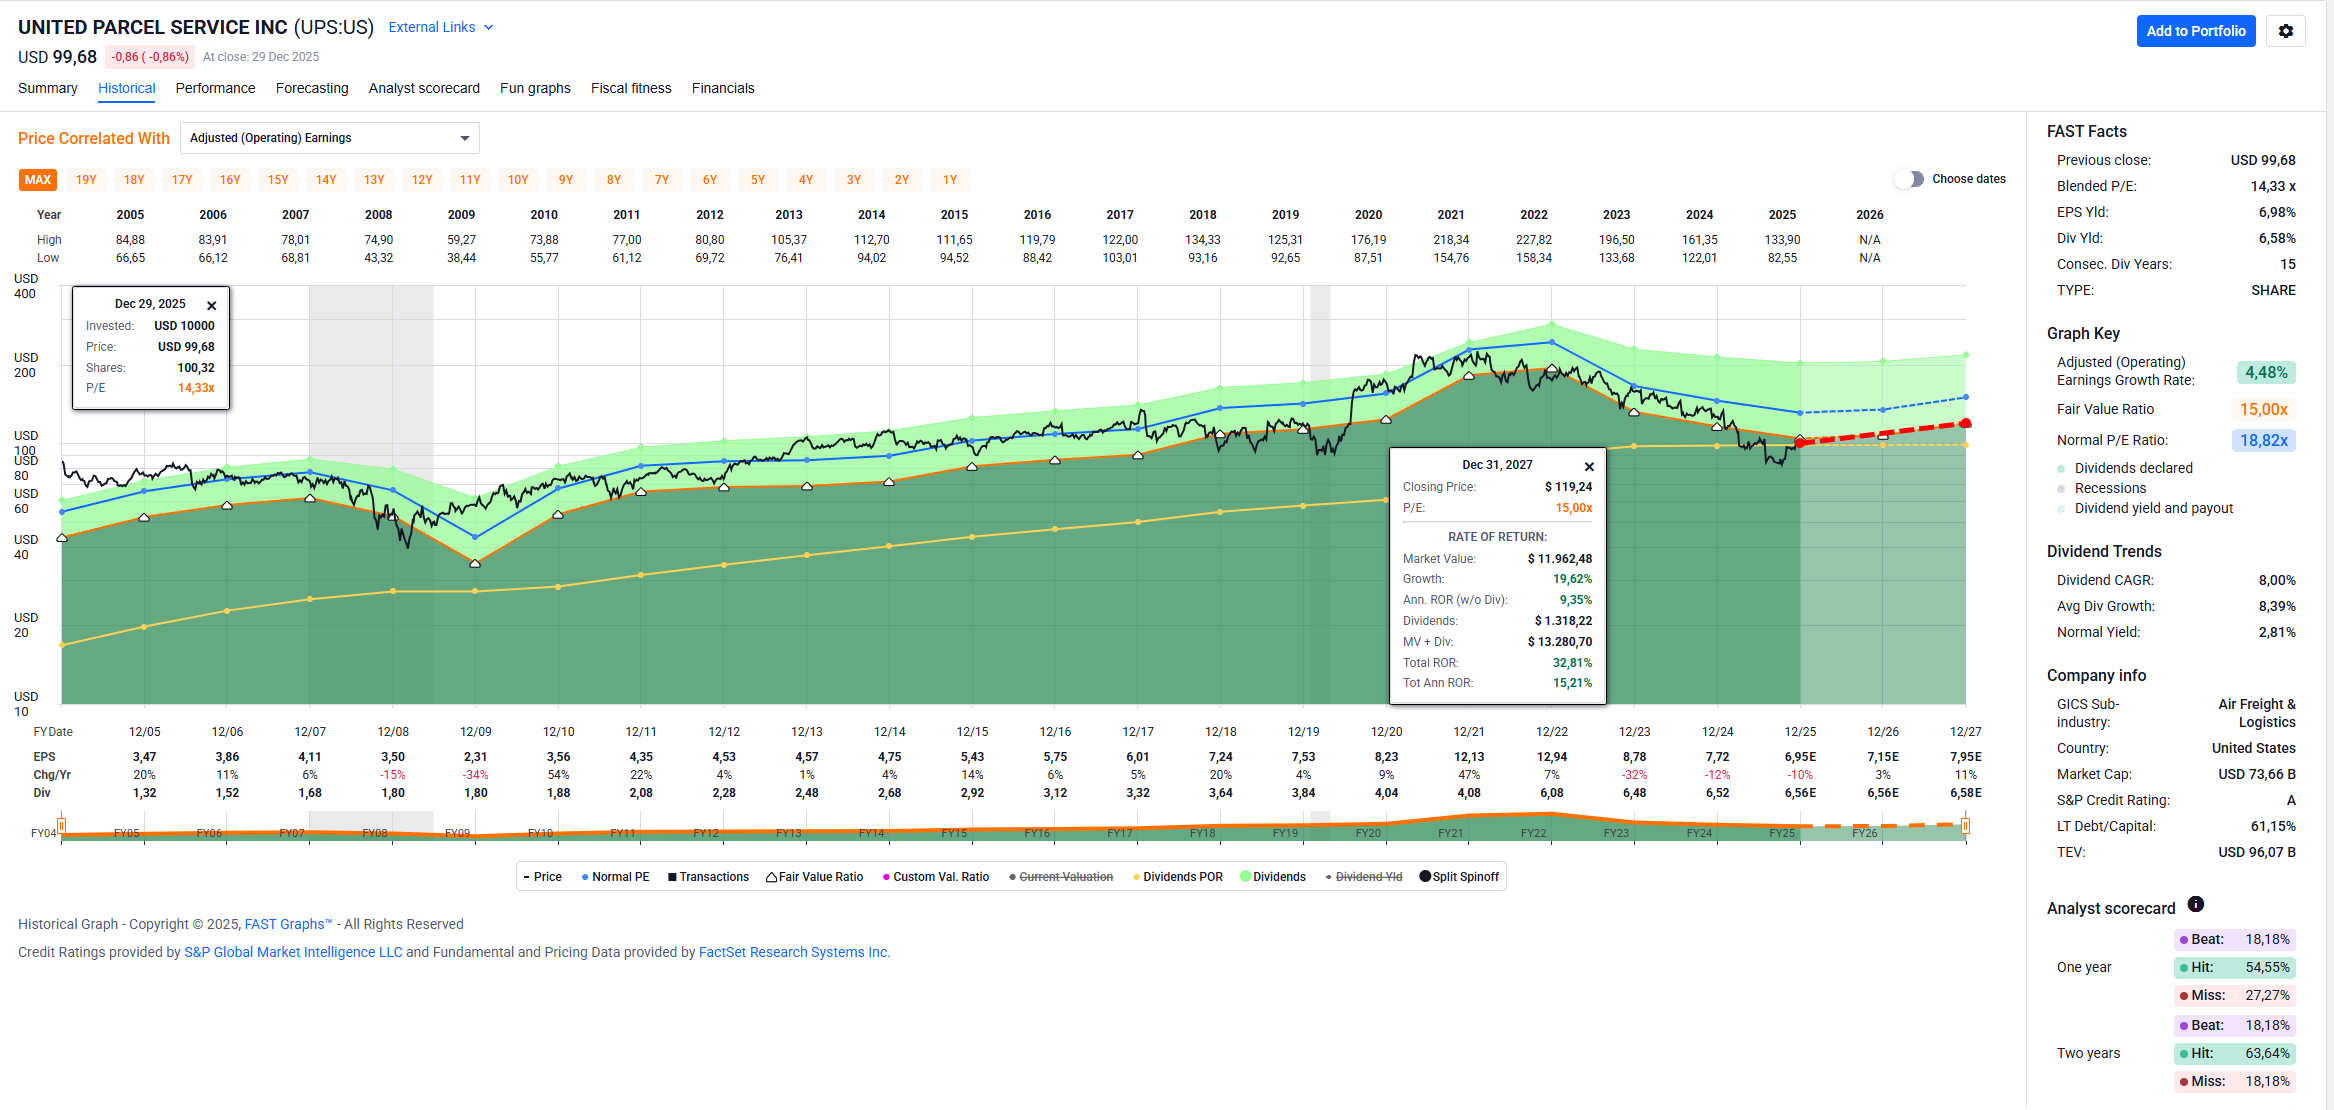Image resolution: width=2334 pixels, height=1110 pixels.
Task: Open the FactSet Research Systems link
Action: click(x=794, y=952)
